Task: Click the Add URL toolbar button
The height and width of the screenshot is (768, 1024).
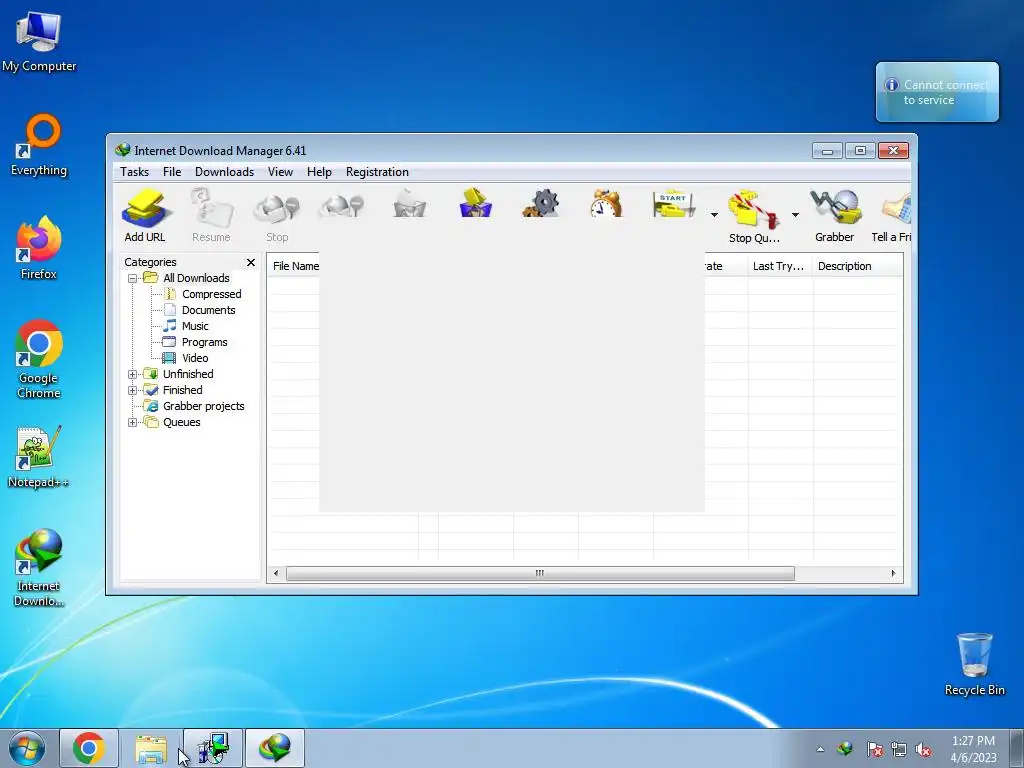Action: 145,216
